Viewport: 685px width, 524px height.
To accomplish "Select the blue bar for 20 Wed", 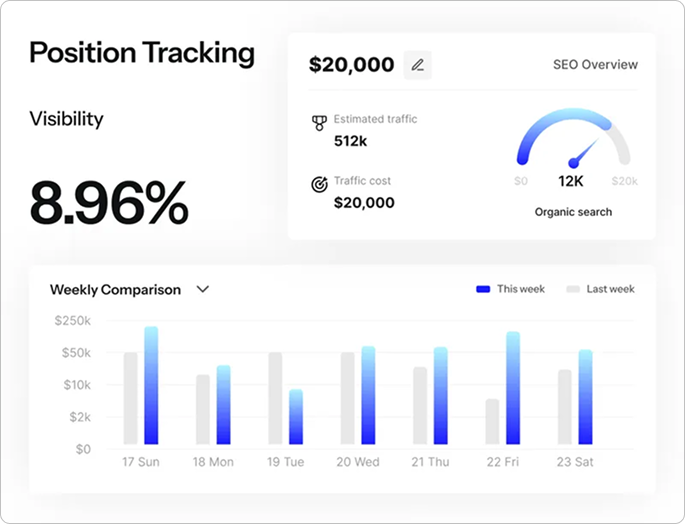I will click(x=368, y=395).
